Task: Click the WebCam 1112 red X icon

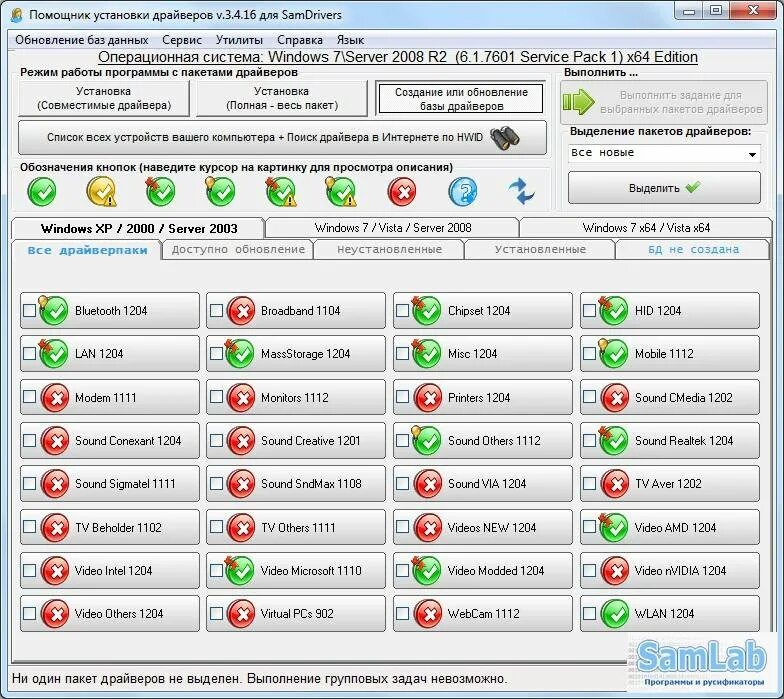Action: tap(428, 614)
